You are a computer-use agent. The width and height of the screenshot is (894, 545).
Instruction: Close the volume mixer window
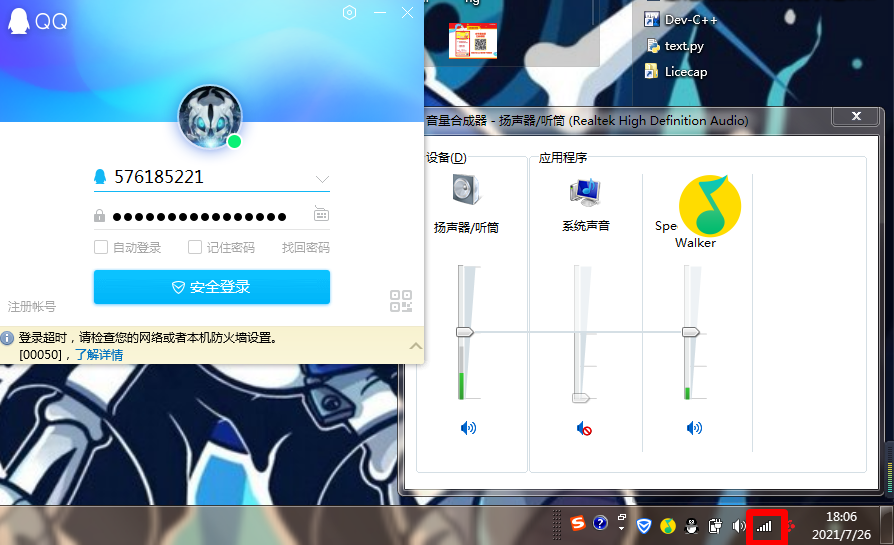856,116
